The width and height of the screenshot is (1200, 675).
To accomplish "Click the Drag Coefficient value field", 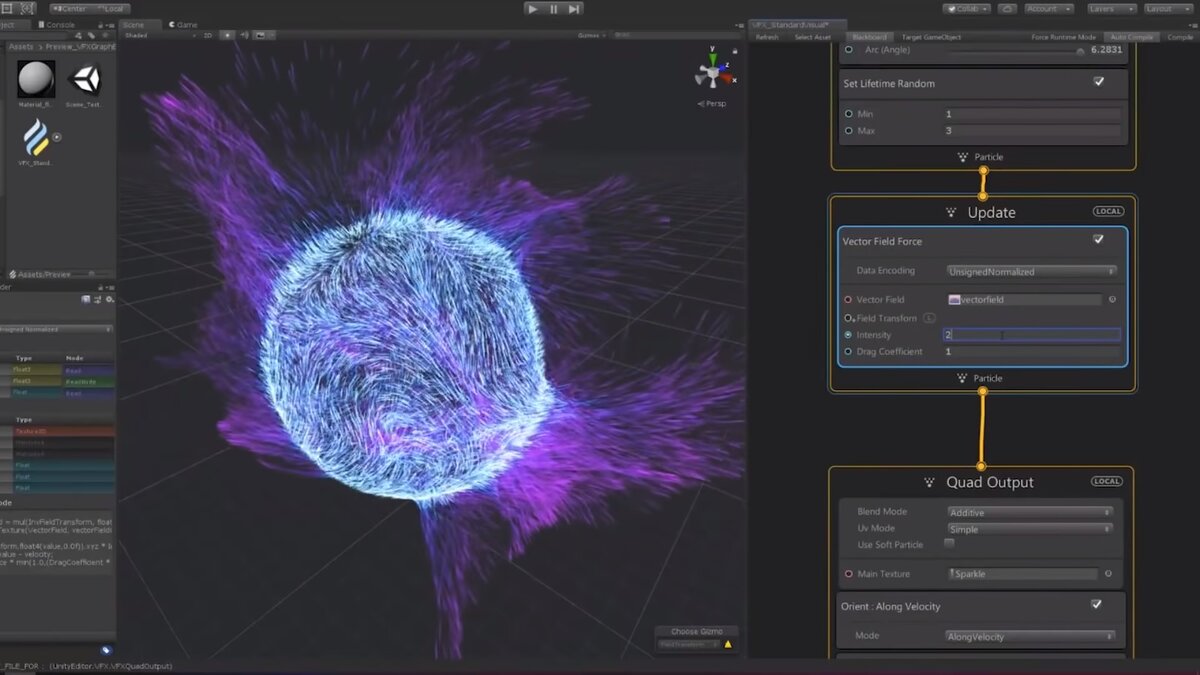I will pyautogui.click(x=1031, y=352).
